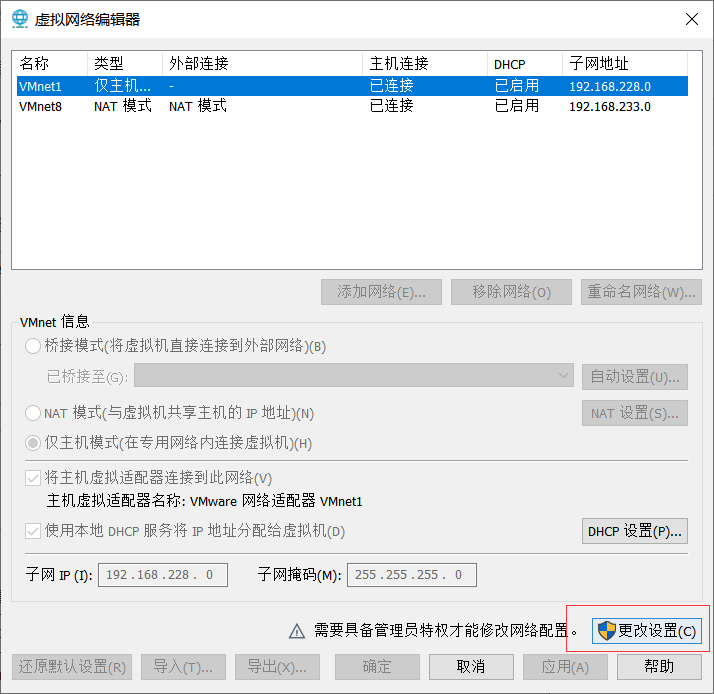Click the 添加网络(E)... button
This screenshot has width=714, height=694.
click(381, 292)
